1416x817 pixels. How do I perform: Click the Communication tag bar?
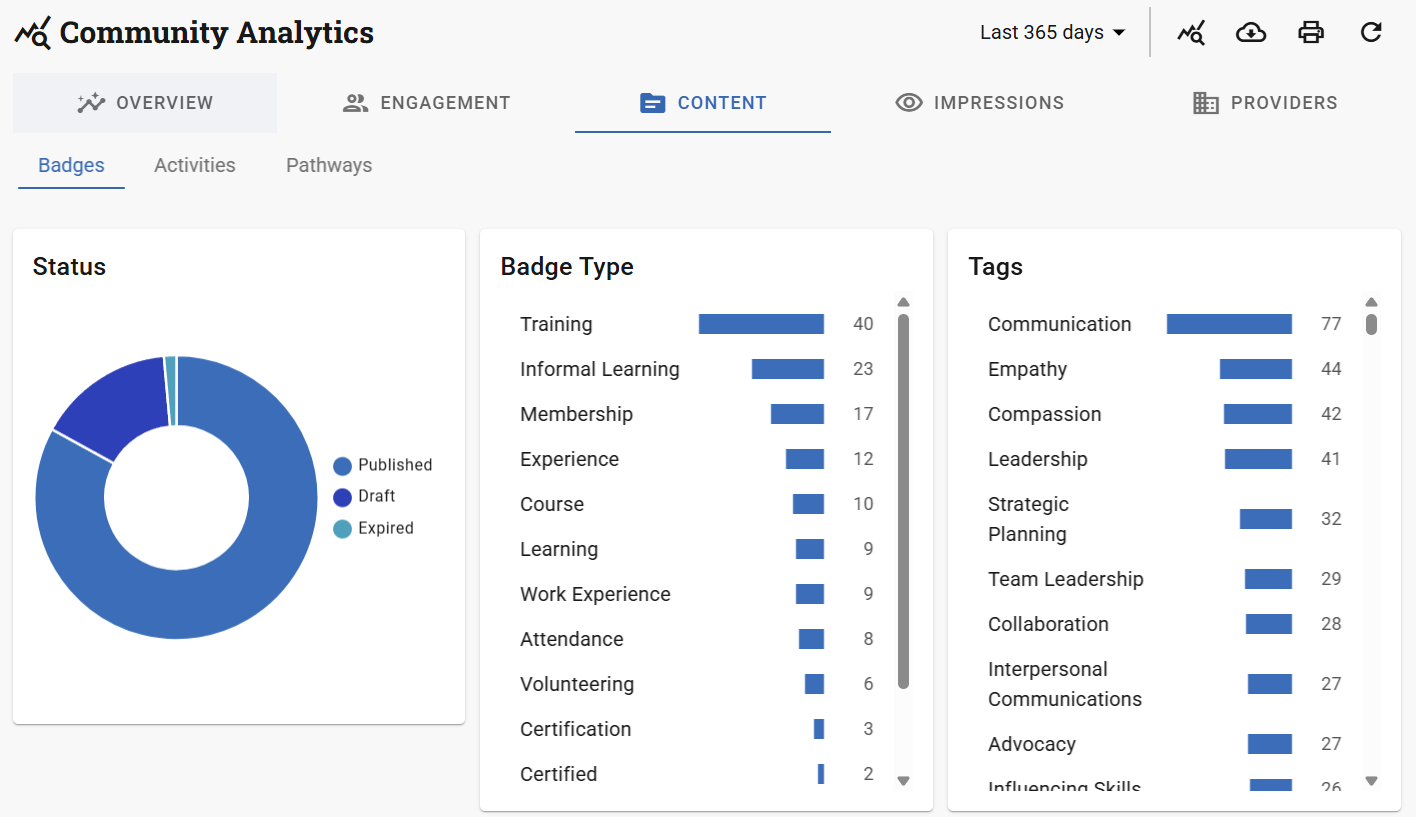coord(1229,324)
